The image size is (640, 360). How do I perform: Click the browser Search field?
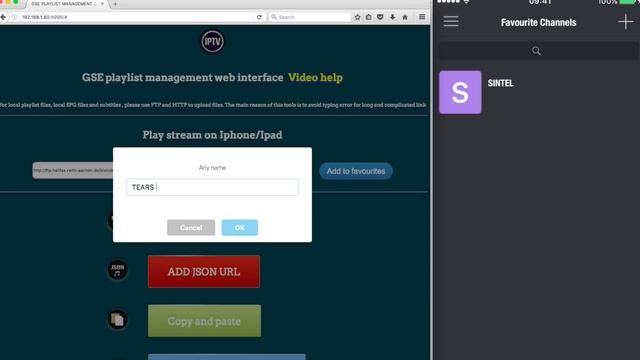(309, 17)
